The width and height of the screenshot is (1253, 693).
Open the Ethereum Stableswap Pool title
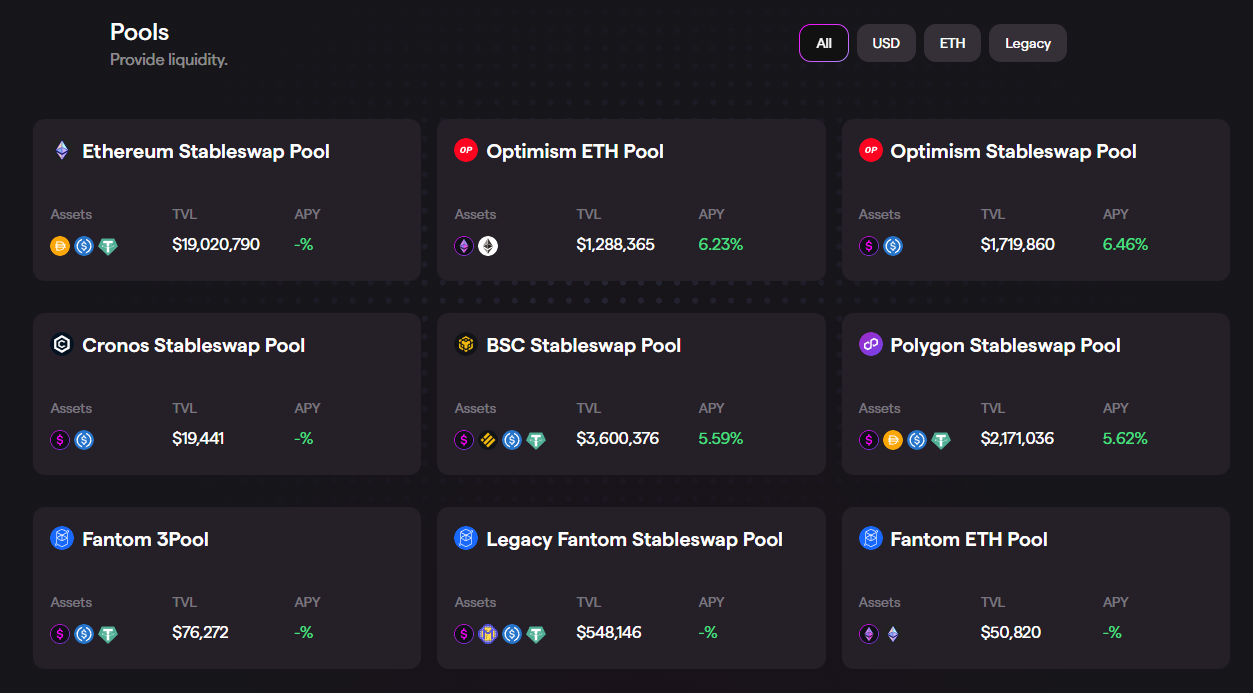click(206, 152)
